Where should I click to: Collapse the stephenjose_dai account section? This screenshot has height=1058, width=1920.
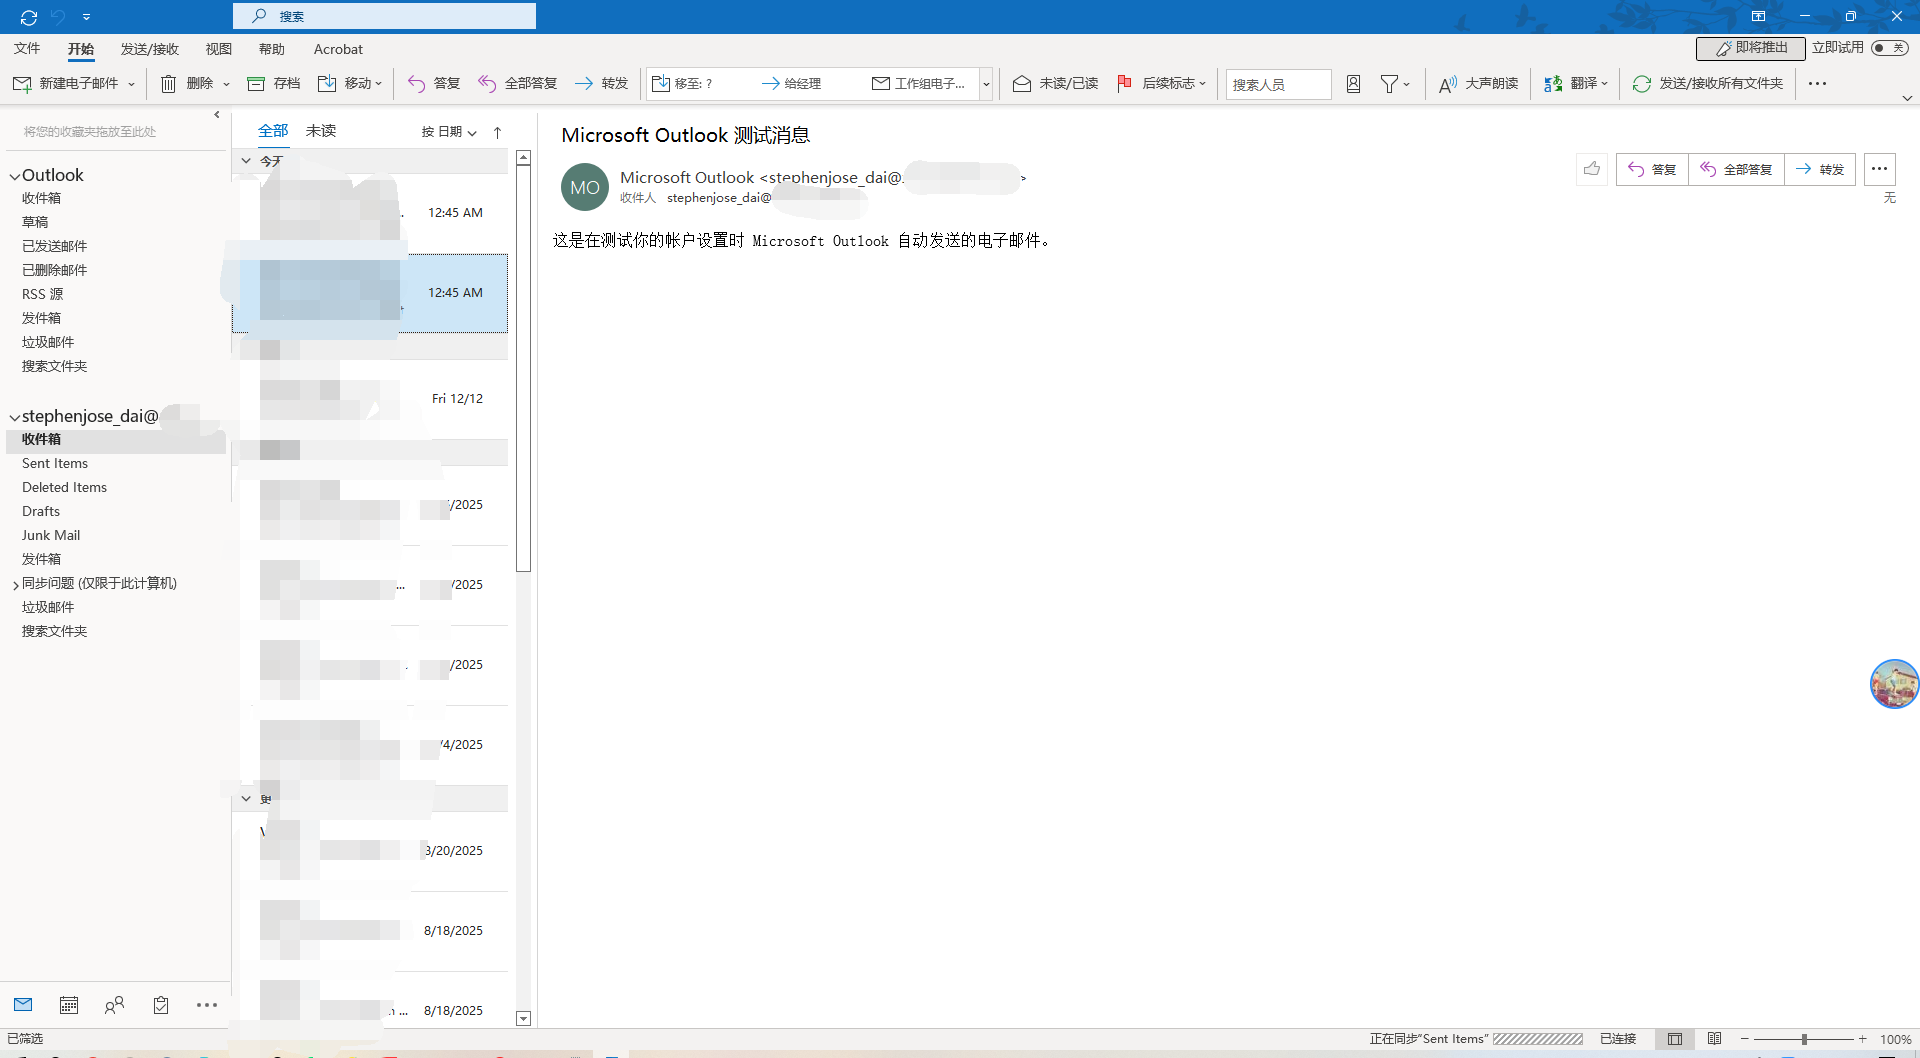[x=14, y=416]
